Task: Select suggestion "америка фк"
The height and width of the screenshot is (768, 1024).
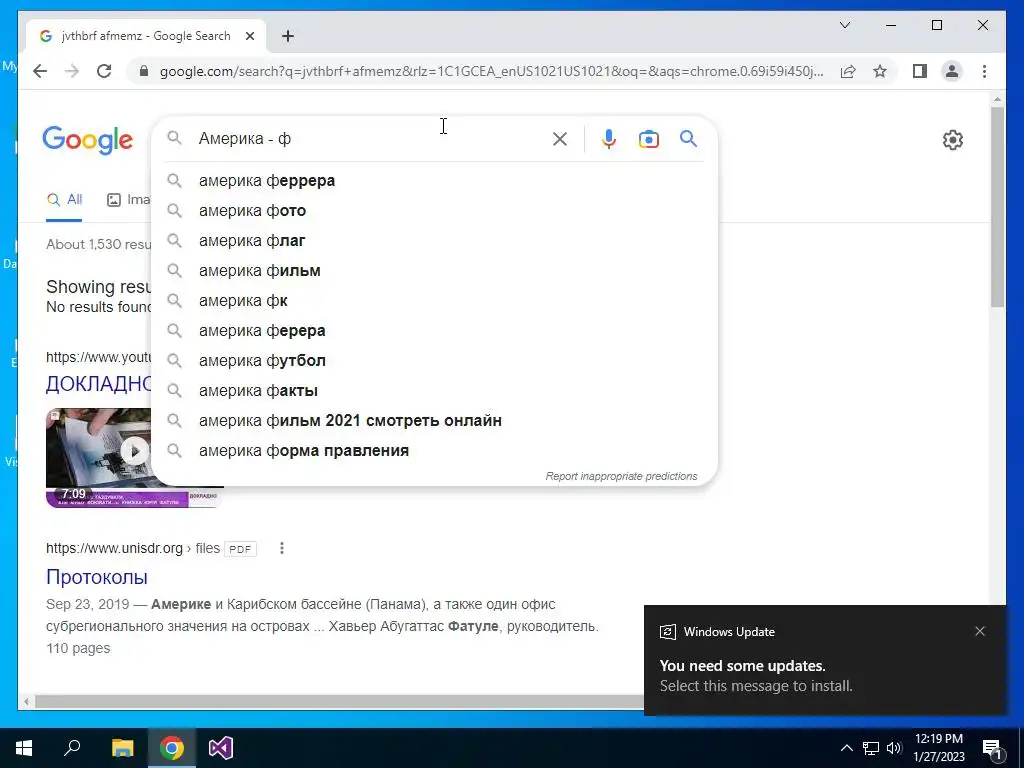Action: coord(434,300)
